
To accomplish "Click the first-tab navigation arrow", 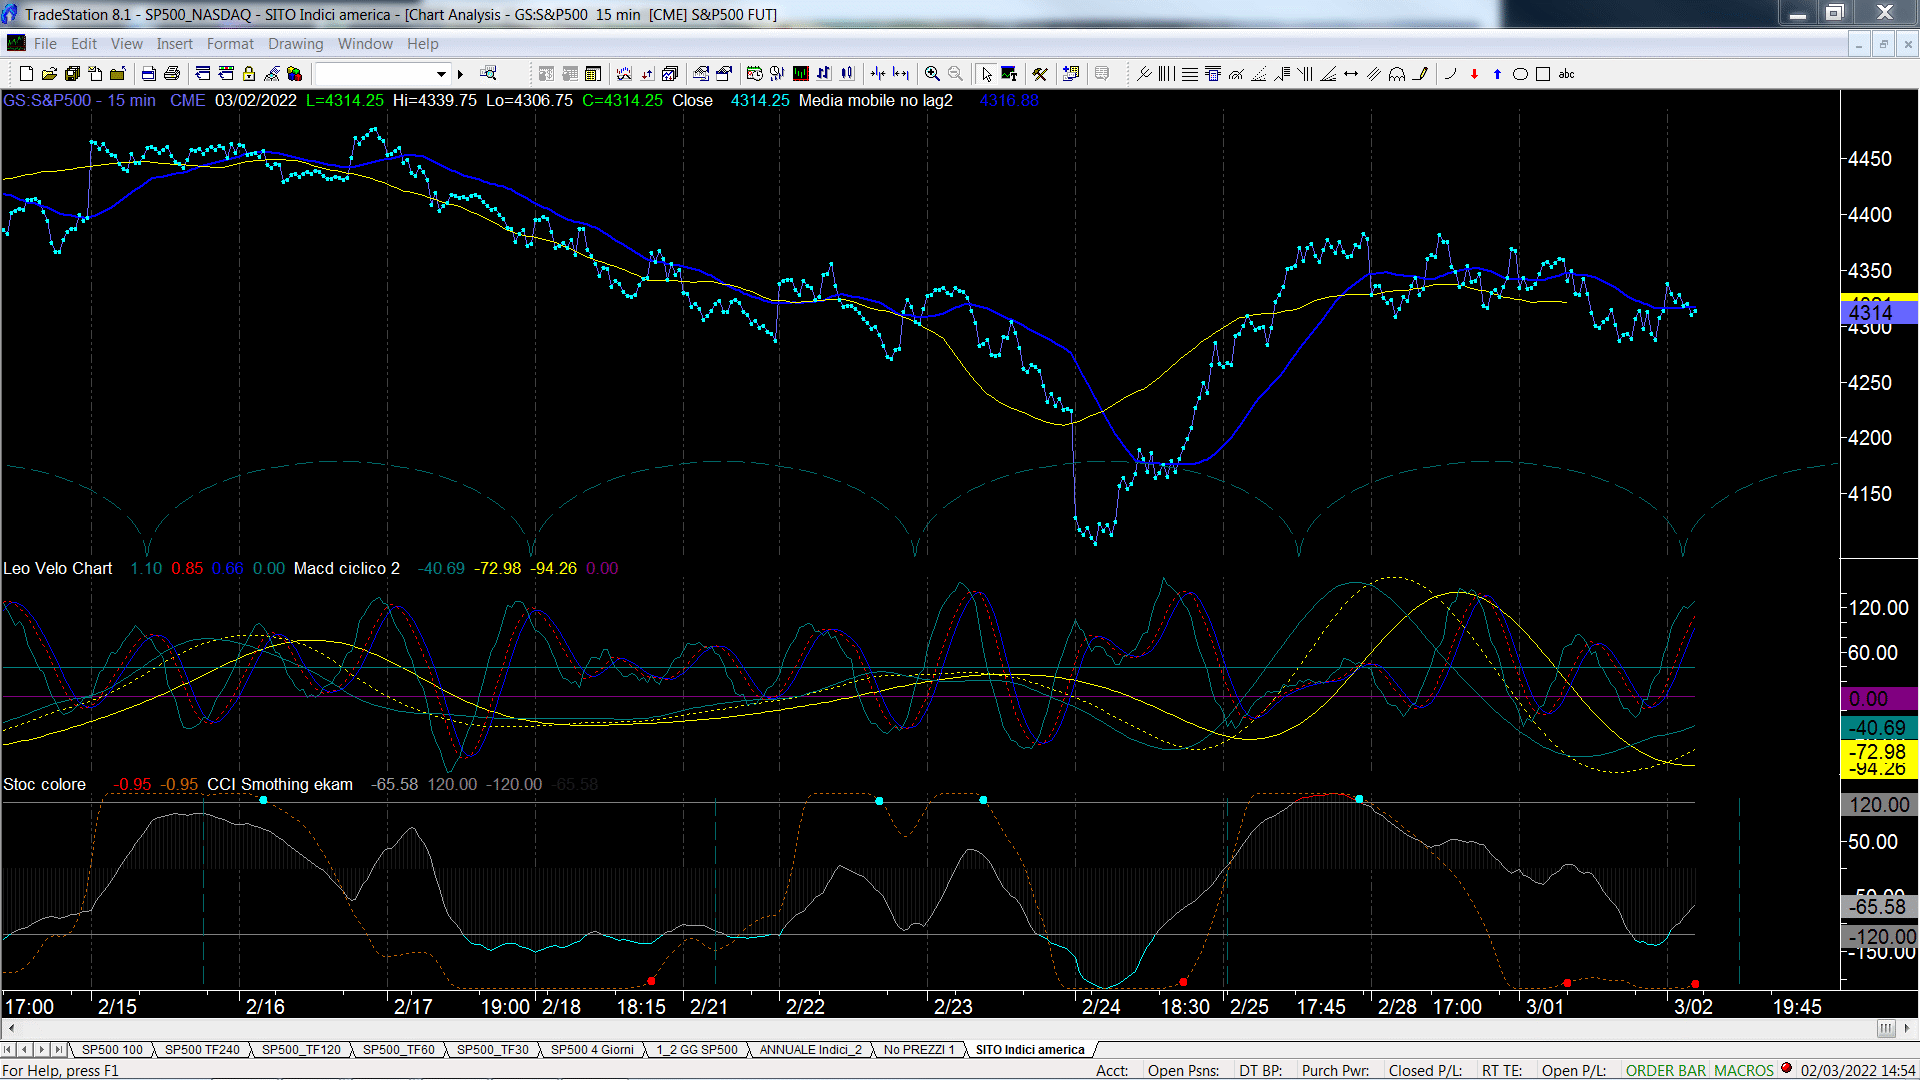I will coord(8,1050).
